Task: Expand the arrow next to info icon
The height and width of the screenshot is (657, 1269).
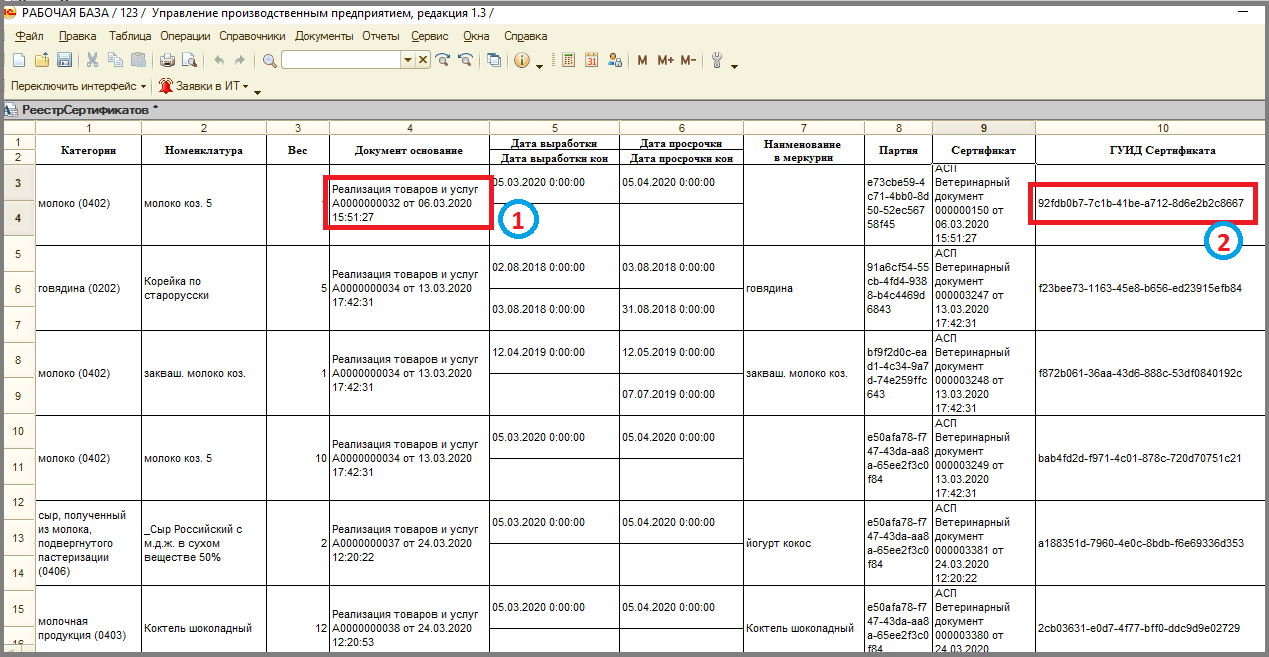Action: 540,66
